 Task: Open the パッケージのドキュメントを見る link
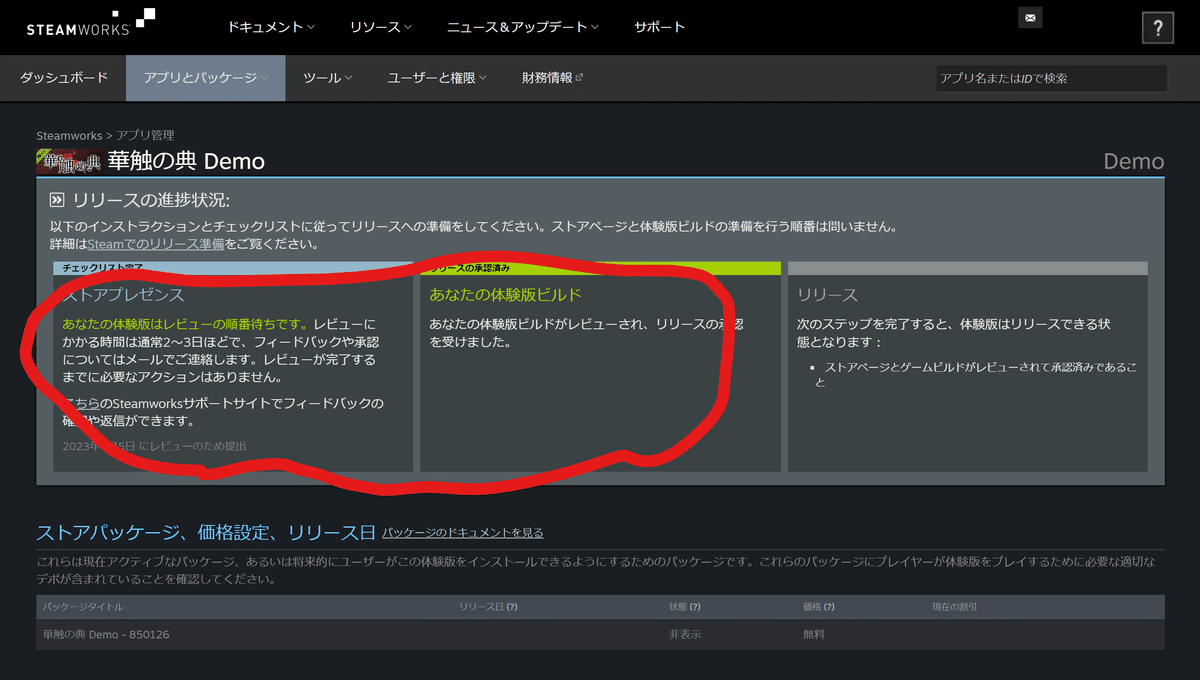point(463,533)
